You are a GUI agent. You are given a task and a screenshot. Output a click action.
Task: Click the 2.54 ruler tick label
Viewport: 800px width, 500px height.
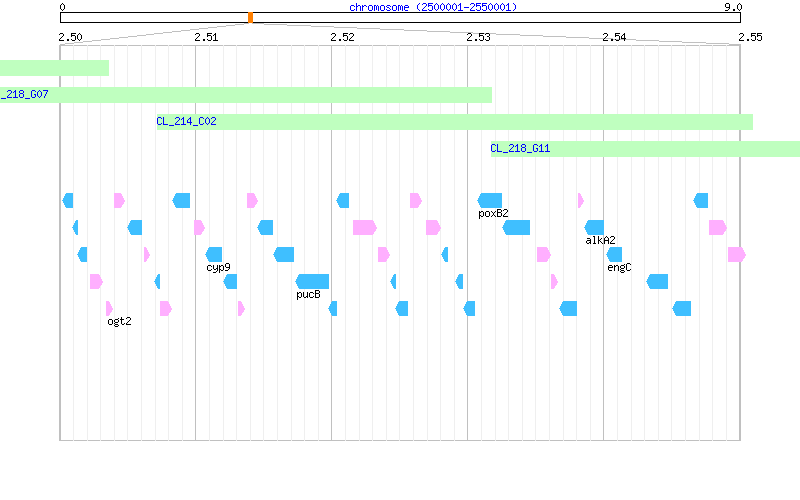(614, 37)
